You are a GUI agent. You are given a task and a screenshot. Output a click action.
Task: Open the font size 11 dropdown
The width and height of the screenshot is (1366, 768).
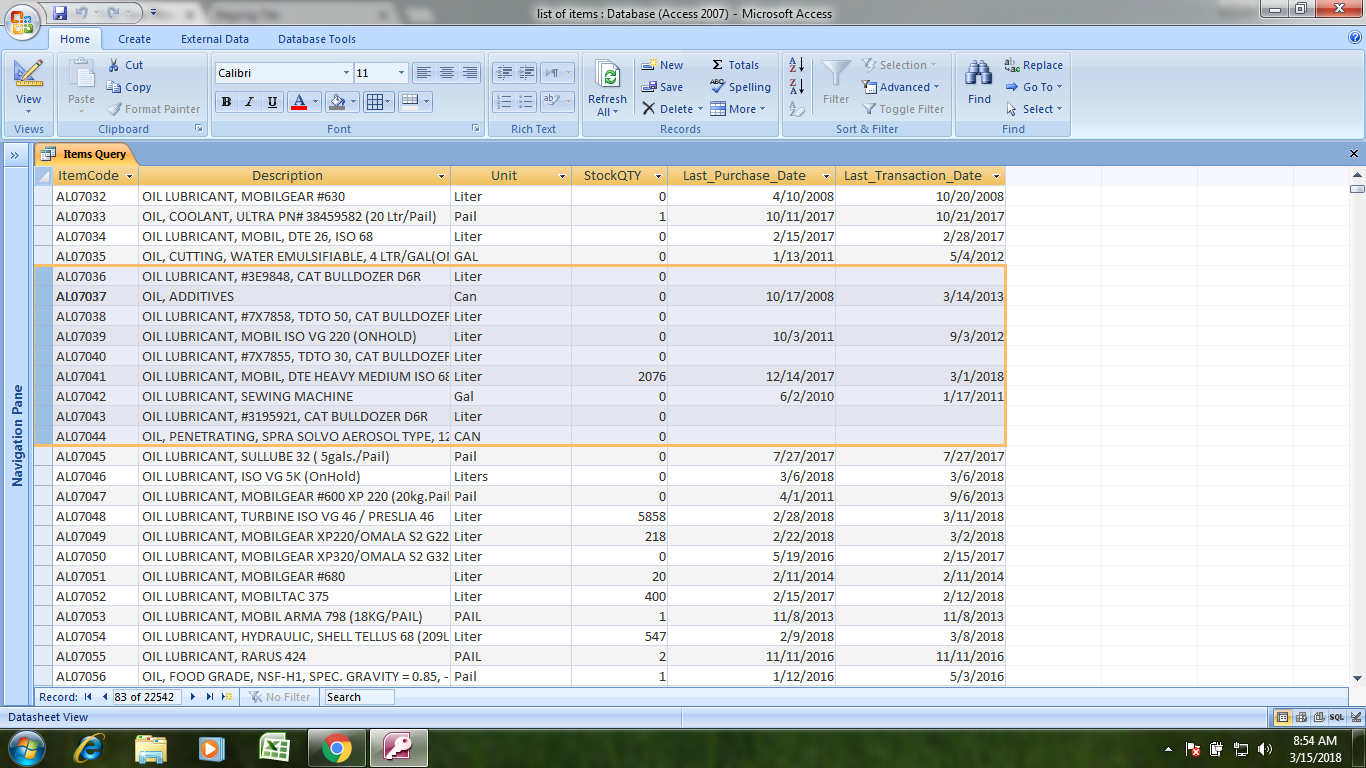402,73
